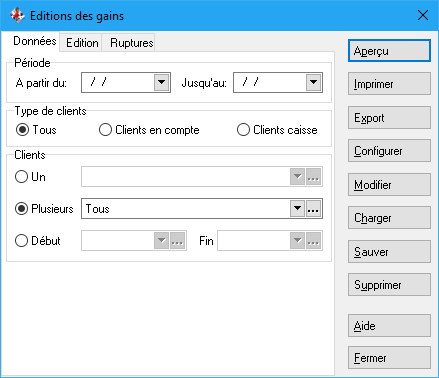The image size is (439, 378).
Task: Click the Export button
Action: tap(389, 118)
